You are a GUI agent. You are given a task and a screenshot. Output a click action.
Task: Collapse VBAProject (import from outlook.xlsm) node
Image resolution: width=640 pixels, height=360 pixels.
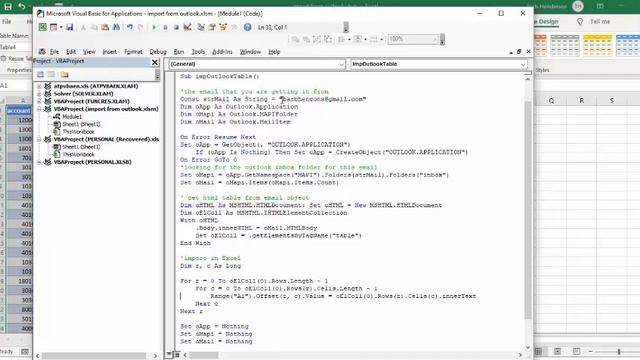[39, 109]
